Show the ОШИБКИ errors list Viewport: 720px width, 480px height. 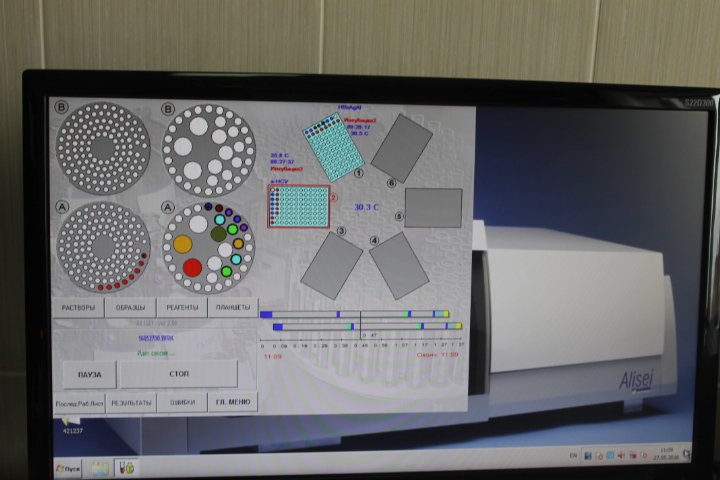pyautogui.click(x=182, y=402)
